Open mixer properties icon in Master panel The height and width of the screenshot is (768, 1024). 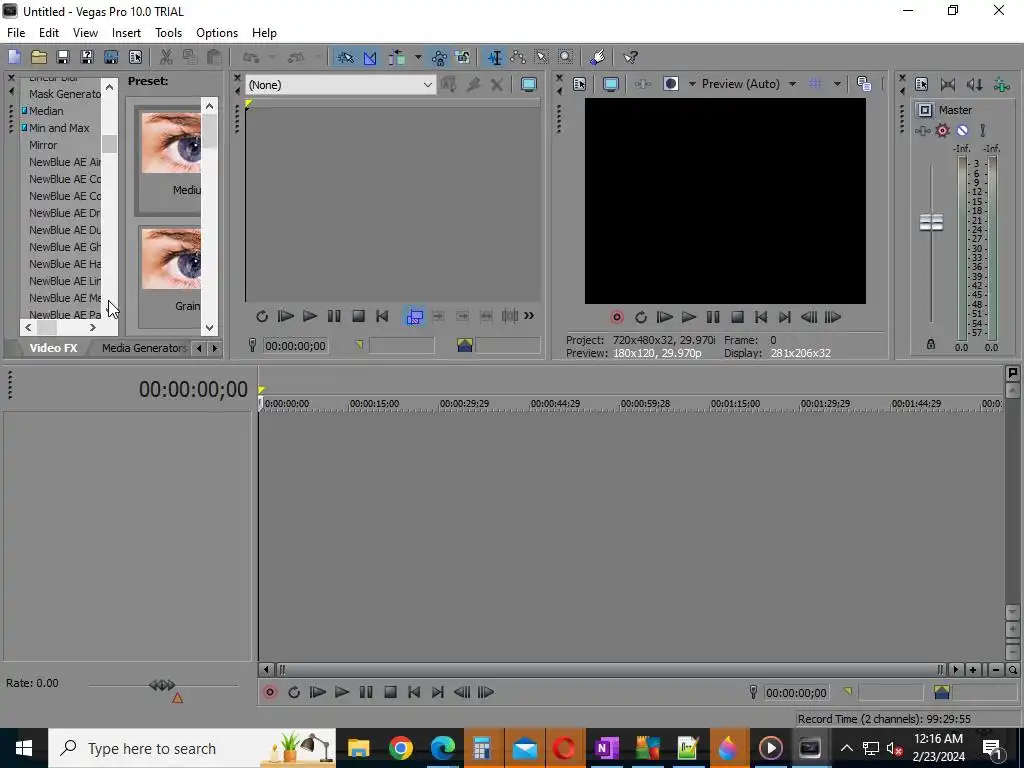point(921,84)
